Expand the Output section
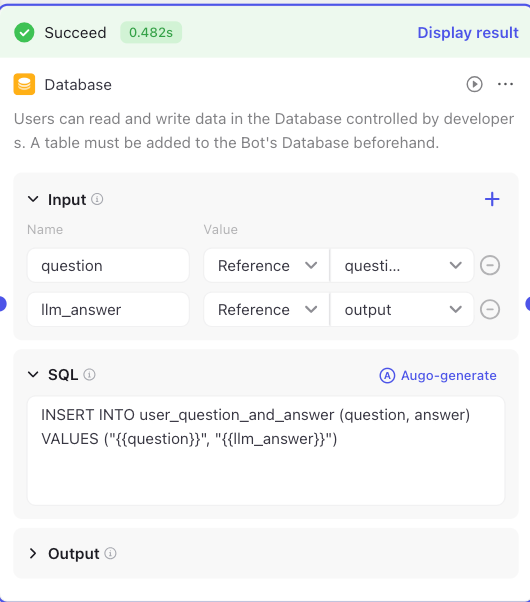The image size is (530, 602). 33,553
